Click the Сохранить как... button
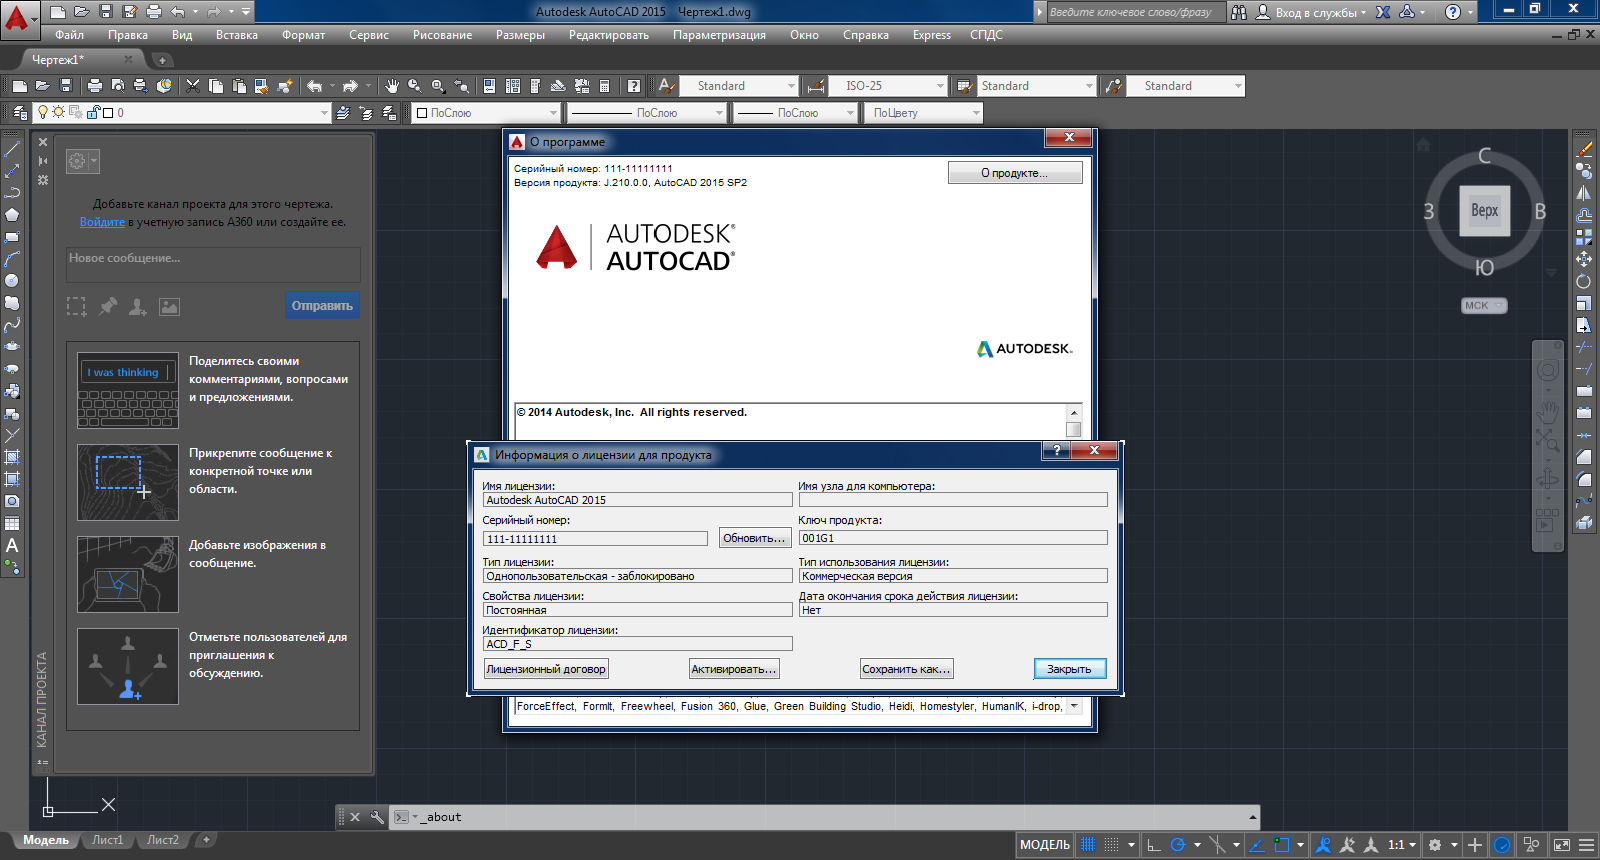 coord(907,669)
